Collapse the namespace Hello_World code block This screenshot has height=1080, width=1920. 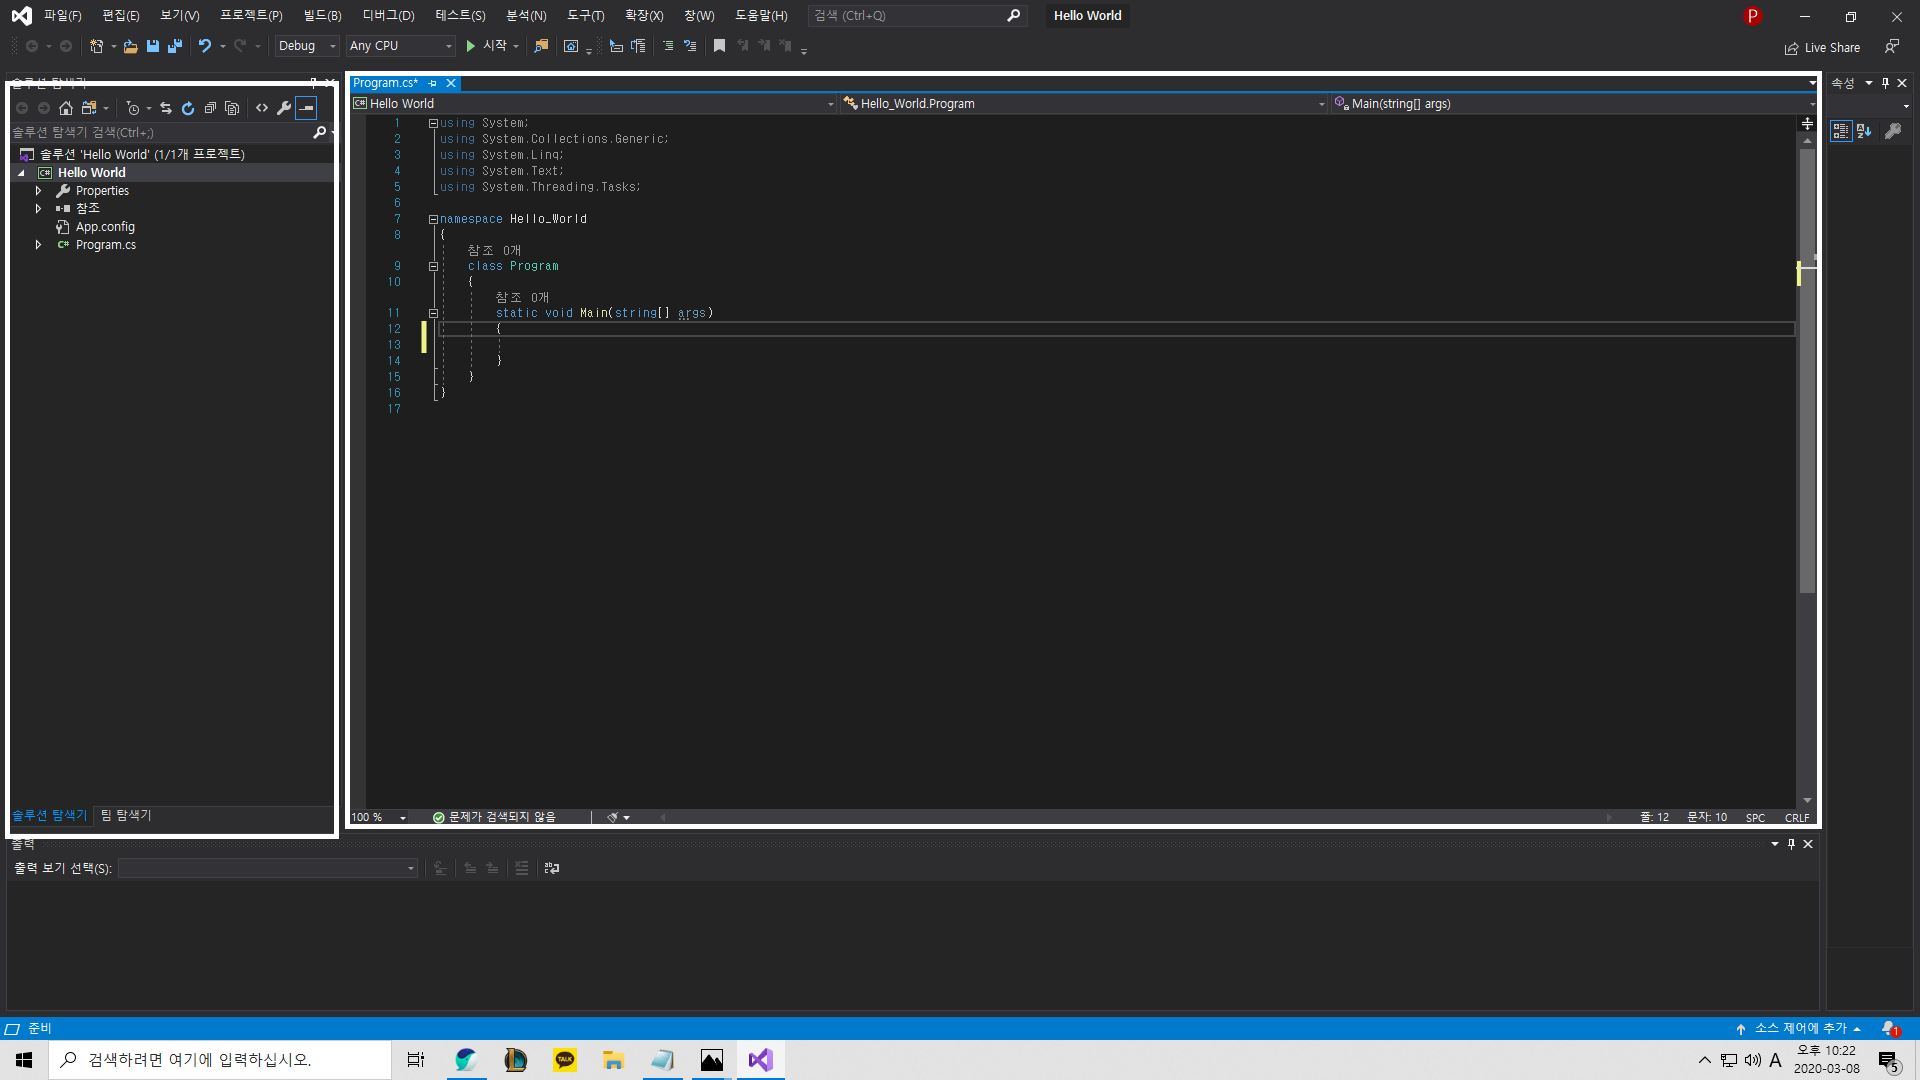[x=433, y=219]
